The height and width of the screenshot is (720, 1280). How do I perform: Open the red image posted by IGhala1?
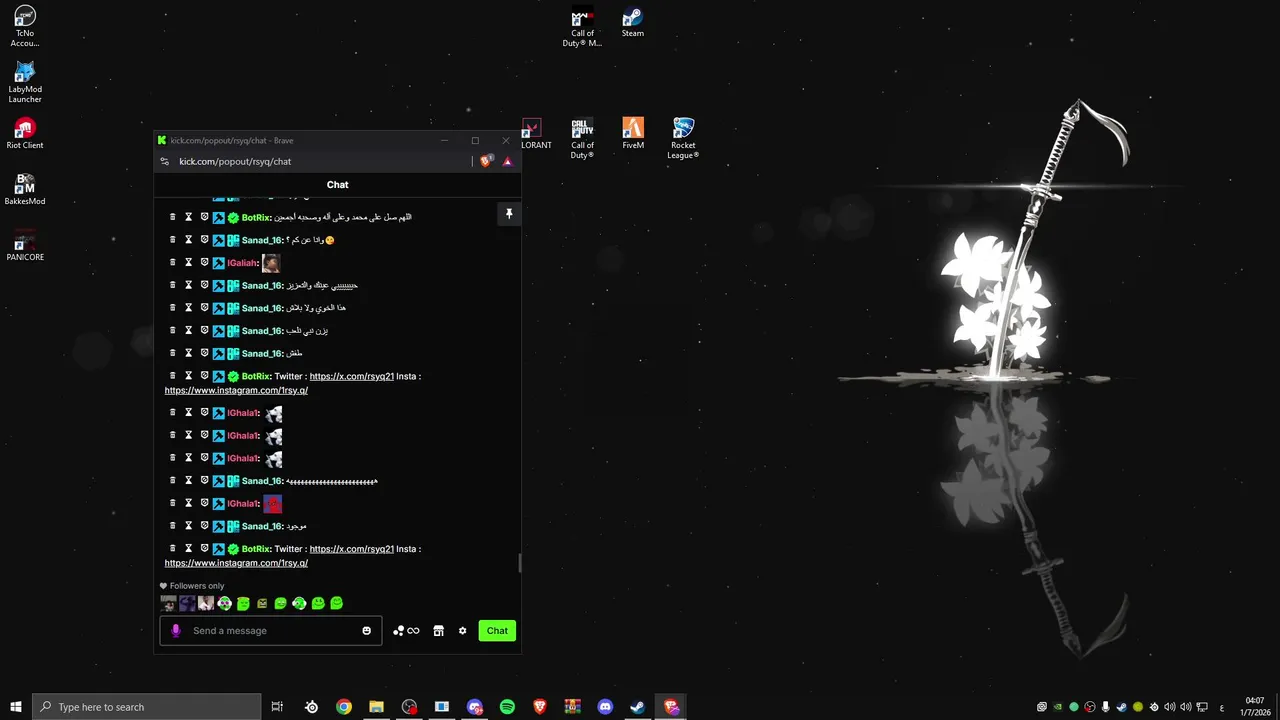[x=272, y=504]
